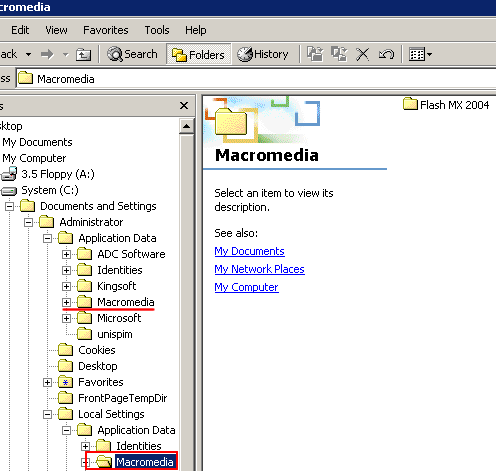Open the Favorites menu

pos(106,30)
